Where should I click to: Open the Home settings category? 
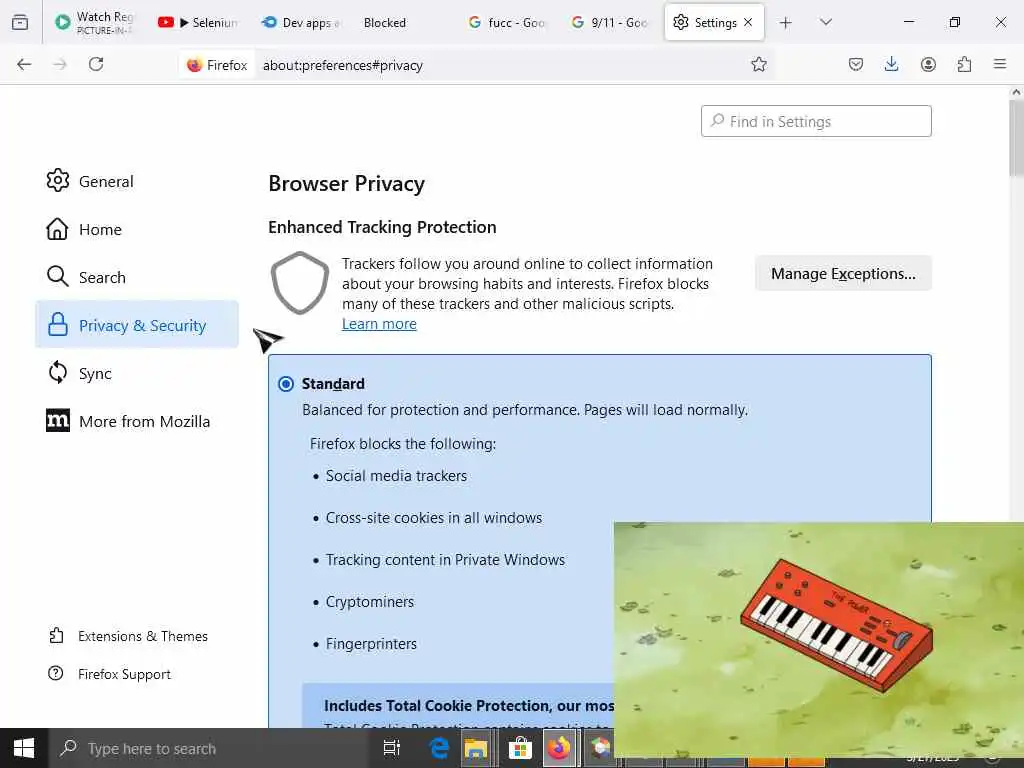tap(137, 229)
